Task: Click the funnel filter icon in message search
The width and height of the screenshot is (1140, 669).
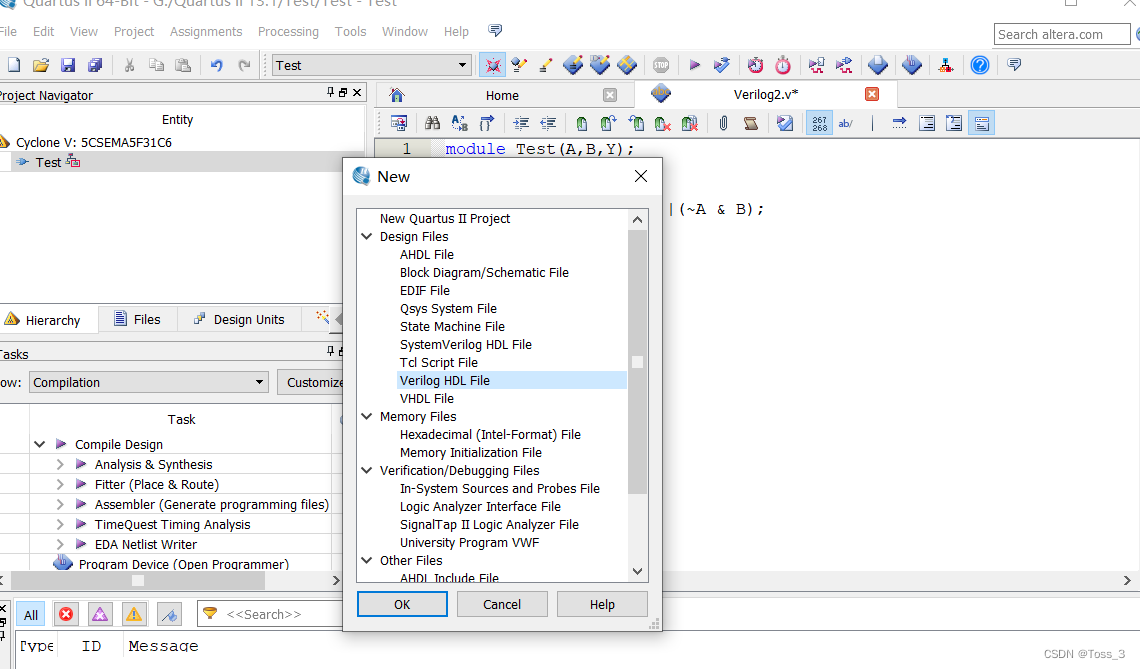Action: pyautogui.click(x=210, y=614)
